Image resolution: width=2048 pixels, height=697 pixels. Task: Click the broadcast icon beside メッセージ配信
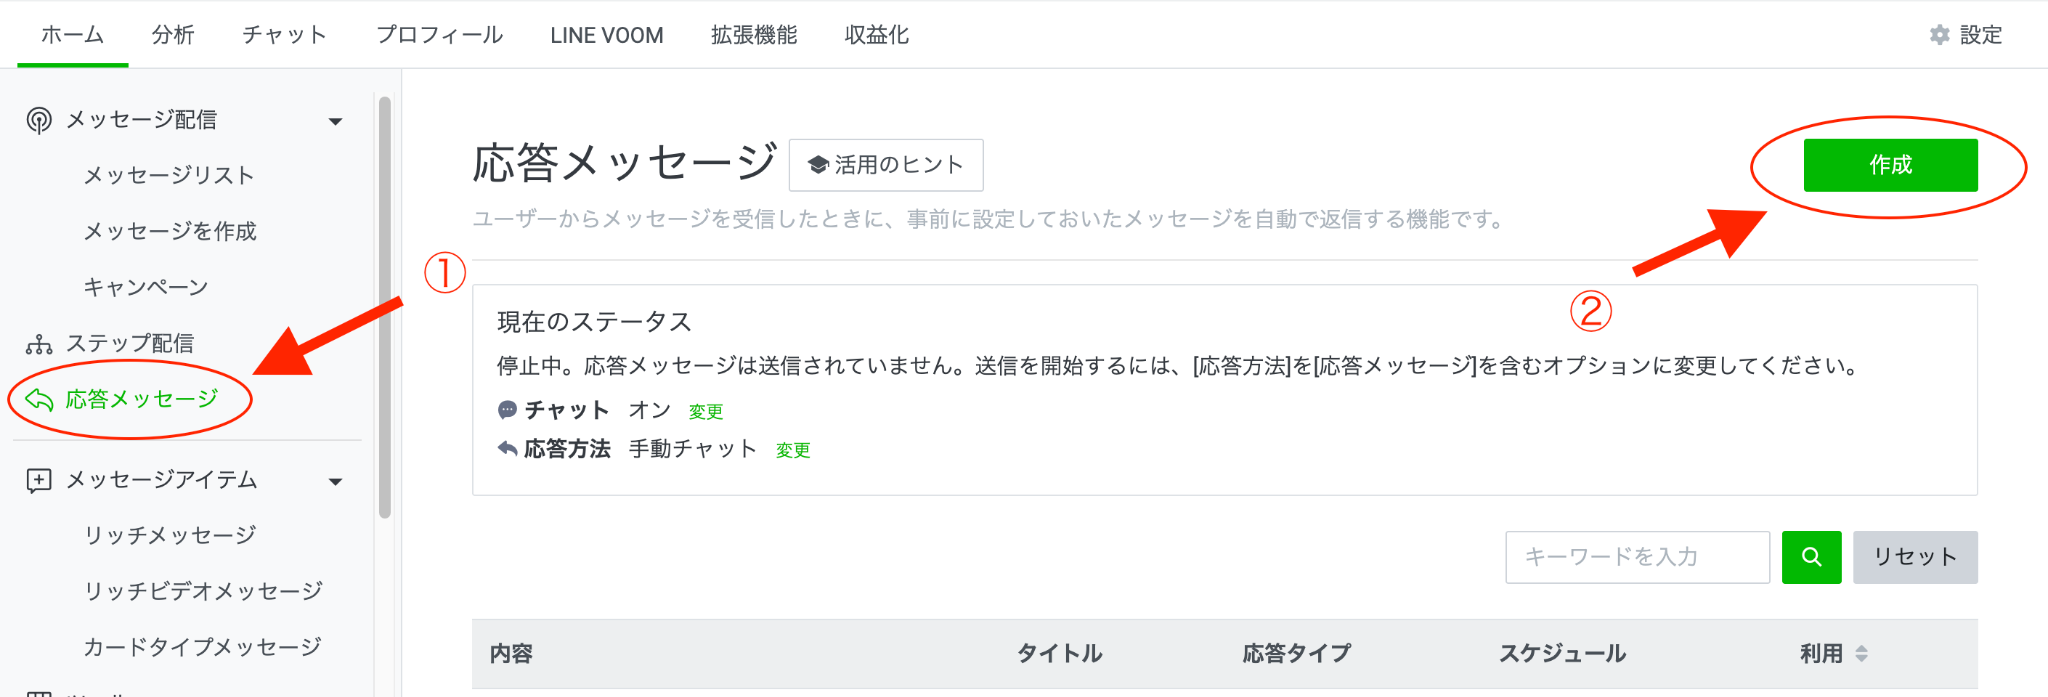(x=39, y=120)
